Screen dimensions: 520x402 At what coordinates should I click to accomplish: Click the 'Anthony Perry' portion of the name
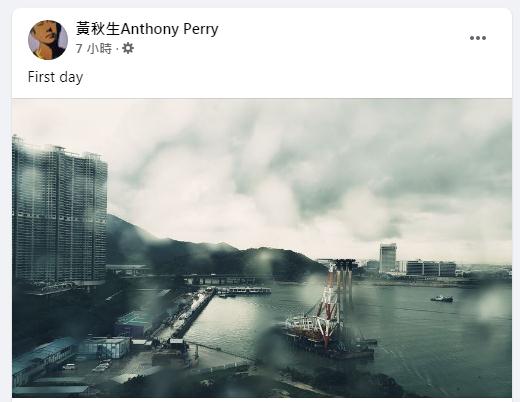pos(169,29)
